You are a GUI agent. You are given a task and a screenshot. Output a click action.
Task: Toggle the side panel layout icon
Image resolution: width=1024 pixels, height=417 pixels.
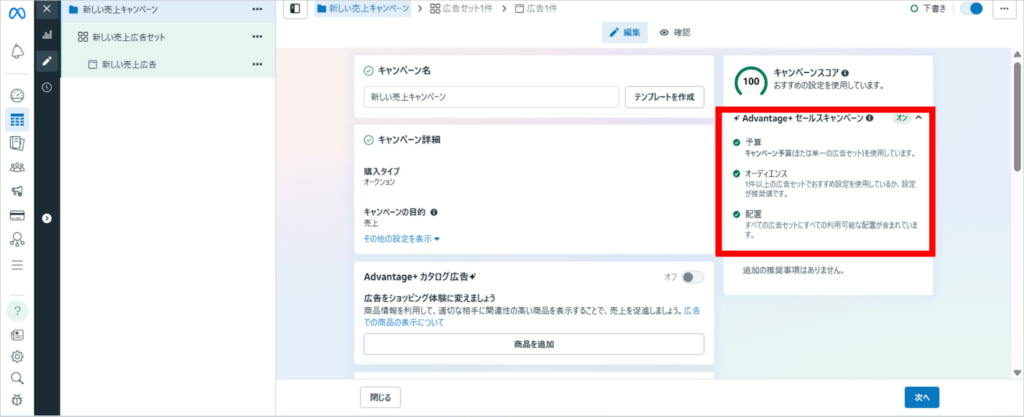point(296,9)
